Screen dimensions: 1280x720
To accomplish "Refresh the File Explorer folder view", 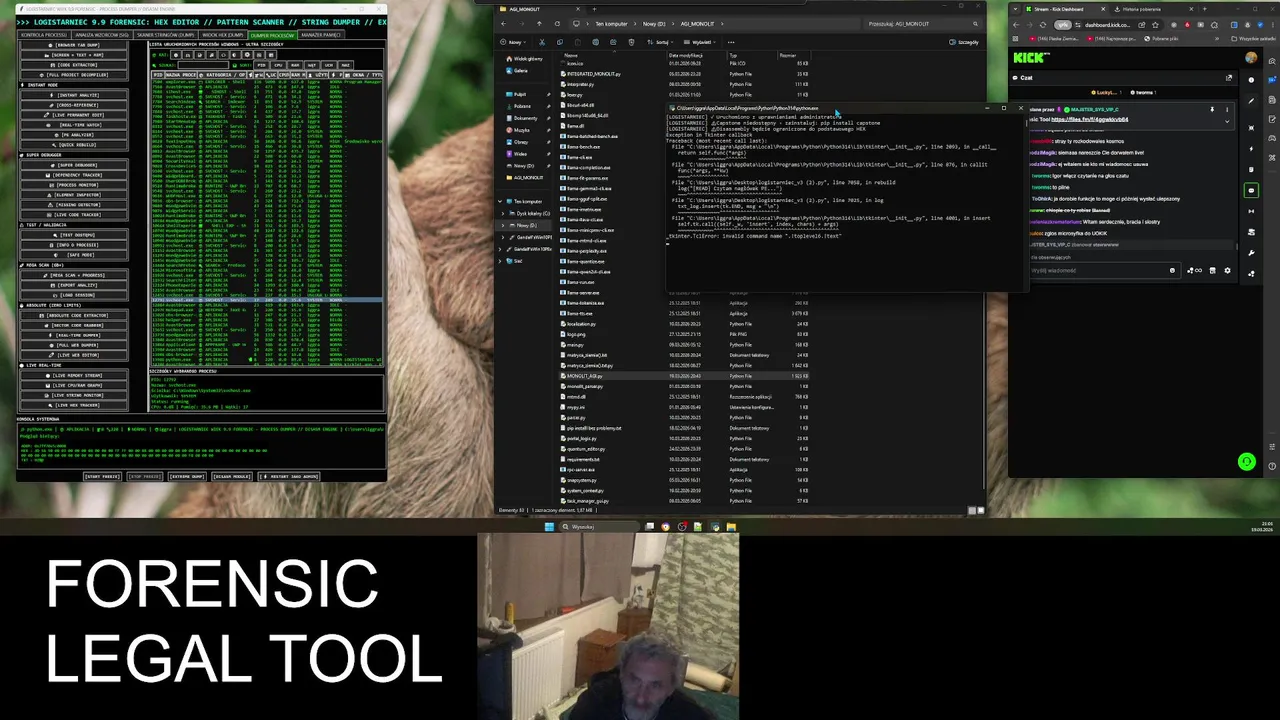I will (557, 24).
